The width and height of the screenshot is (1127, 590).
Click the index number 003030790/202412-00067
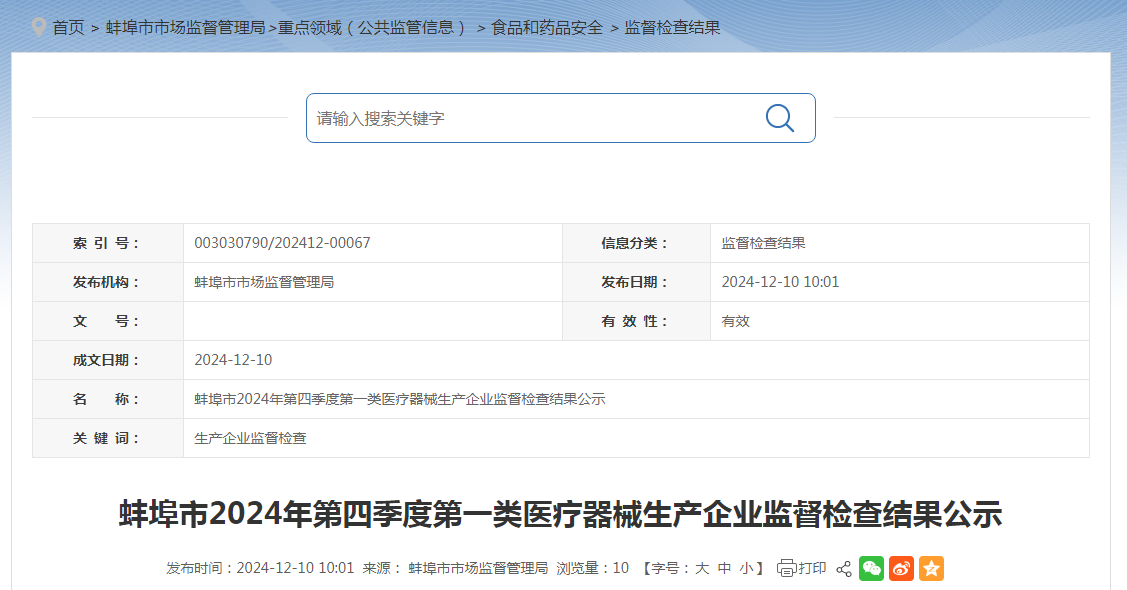282,243
